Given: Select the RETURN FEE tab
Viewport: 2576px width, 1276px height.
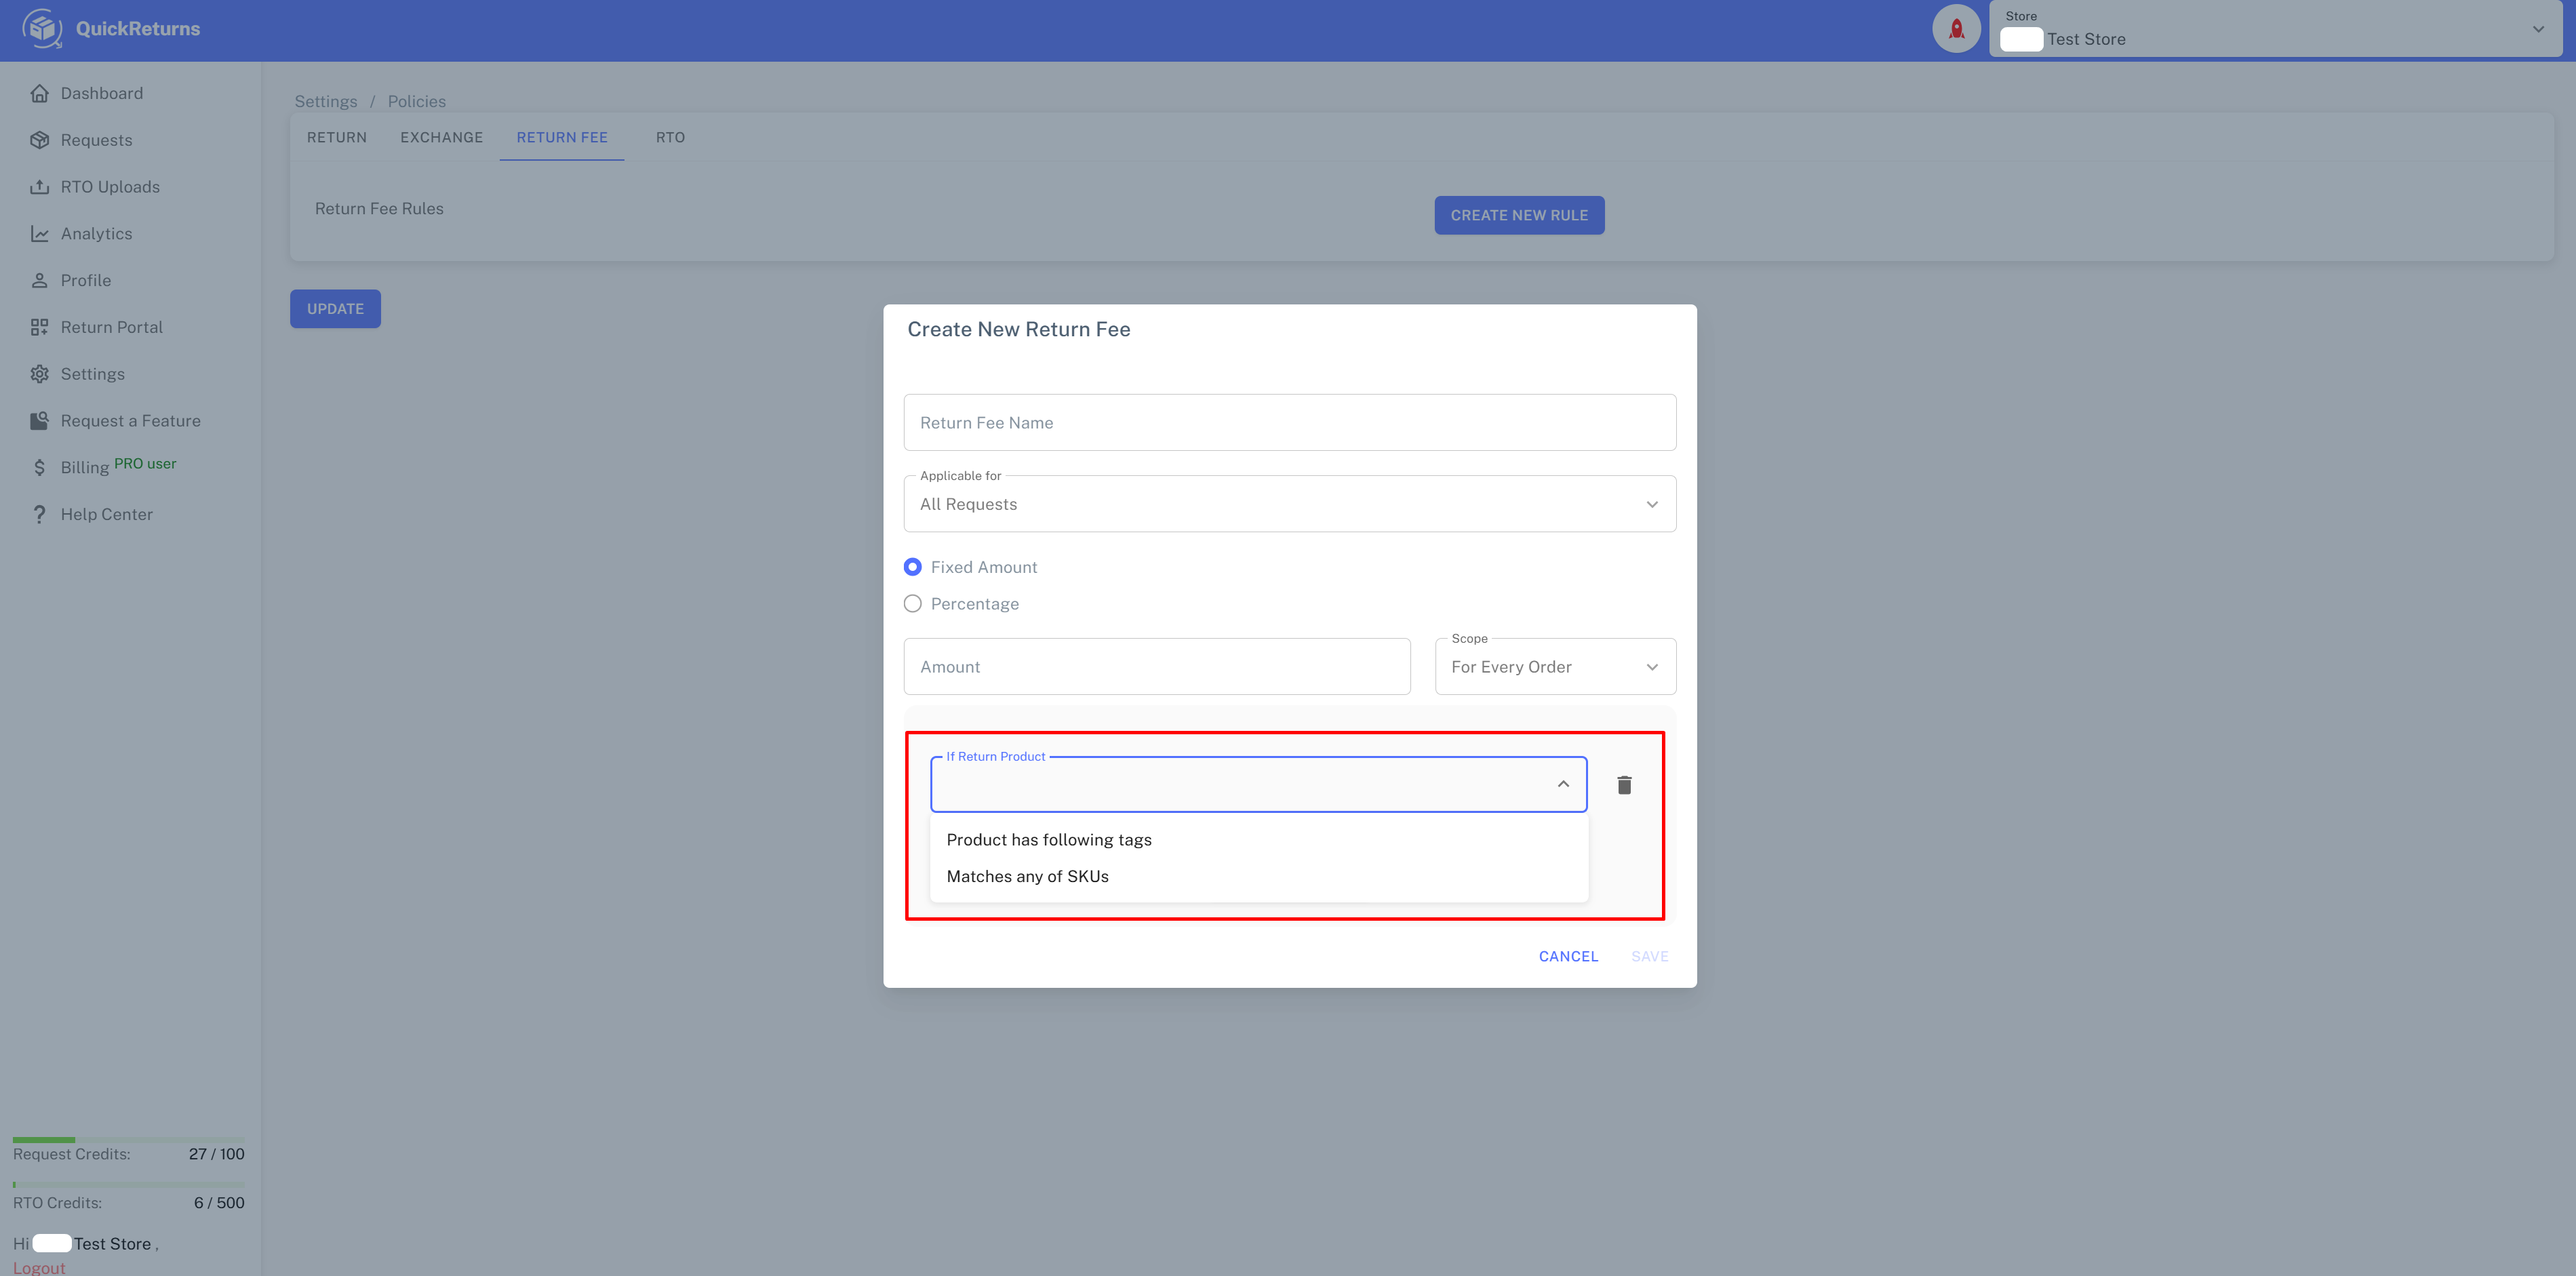Looking at the screenshot, I should [x=562, y=137].
